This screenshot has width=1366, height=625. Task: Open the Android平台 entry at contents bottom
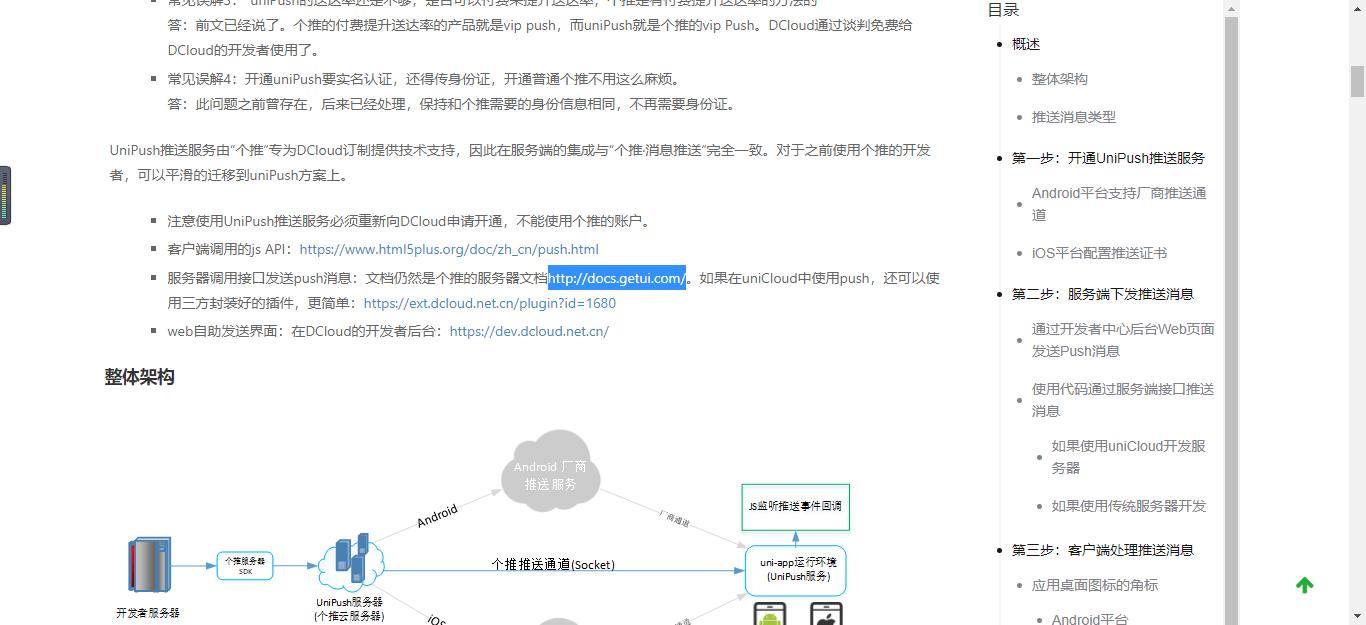pyautogui.click(x=1090, y=619)
